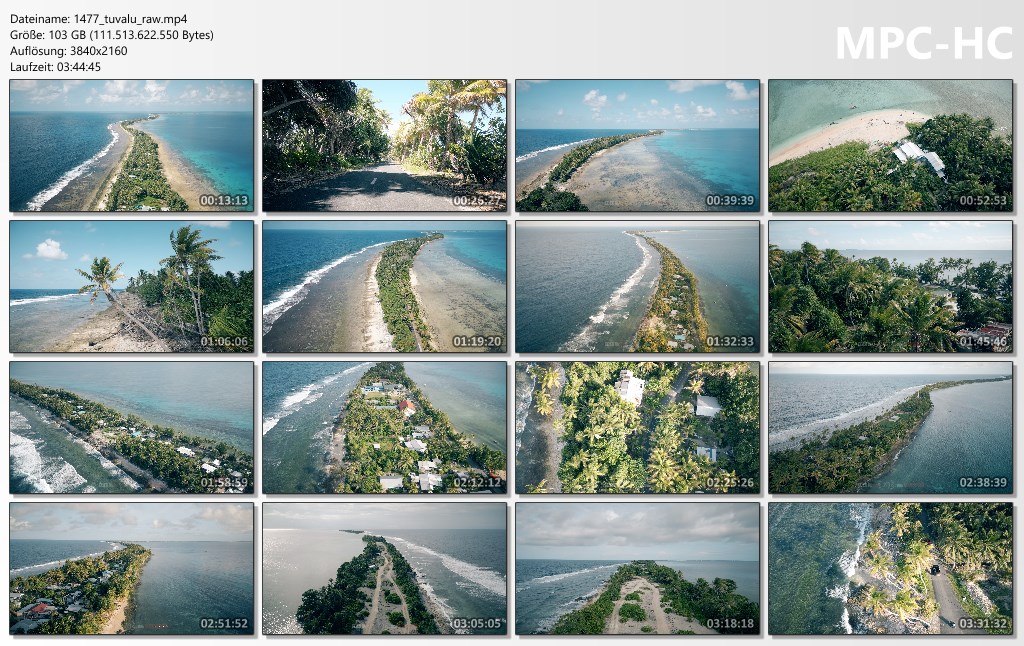The width and height of the screenshot is (1024, 646).
Task: Click the file name "1477_tuvalu_raw.mp4"
Action: point(131,19)
